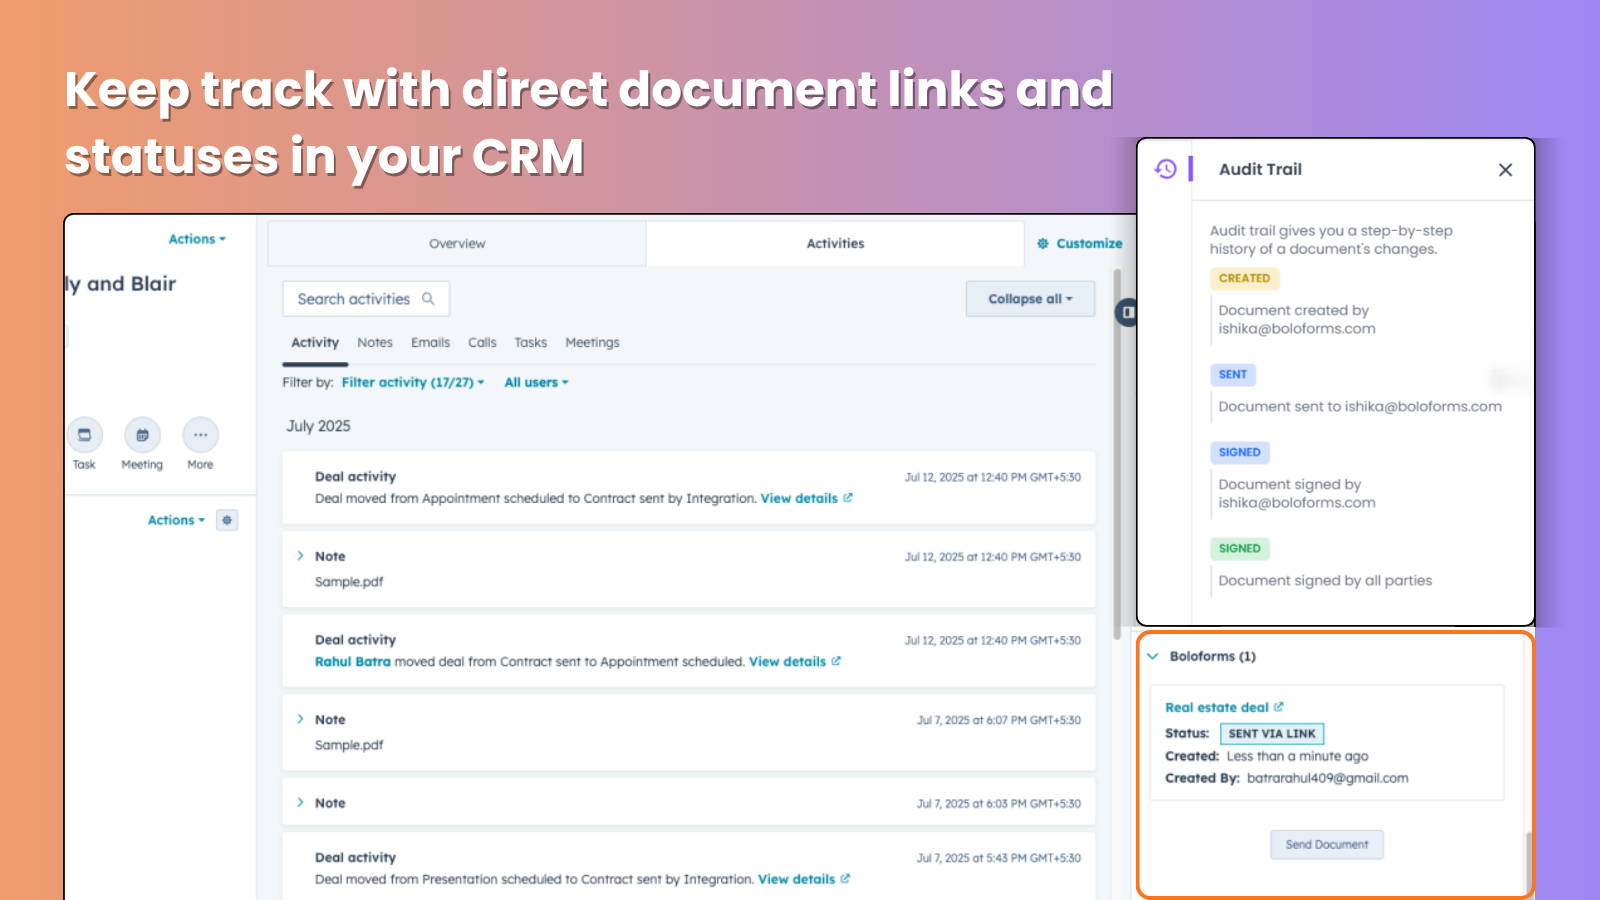Open the Collapse all dropdown

pyautogui.click(x=1029, y=299)
